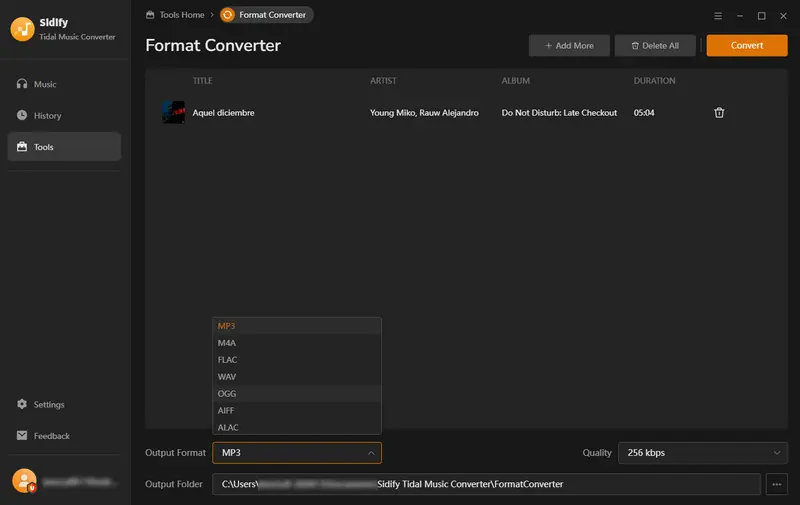
Task: Choose WAV in the format list
Action: pos(297,376)
